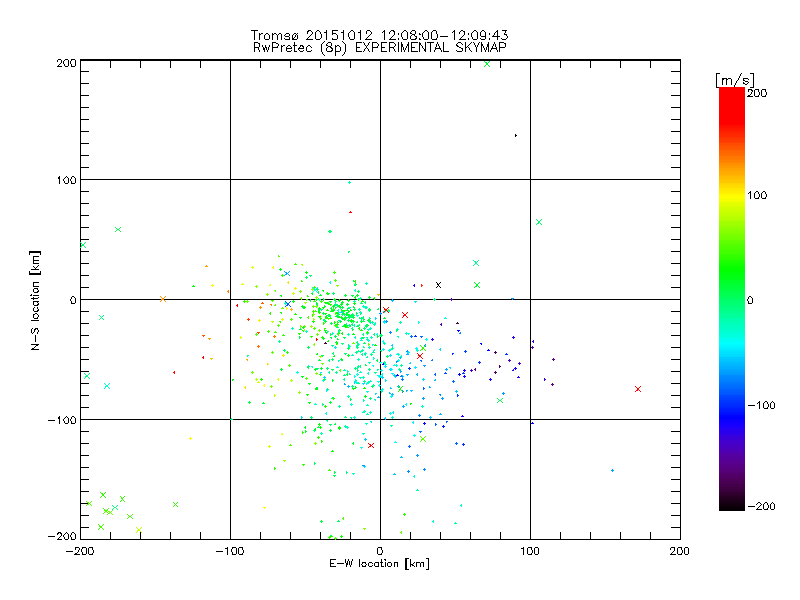Click the colorbar scale label '0'
Image resolution: width=800 pixels, height=600 pixels.
[750, 300]
